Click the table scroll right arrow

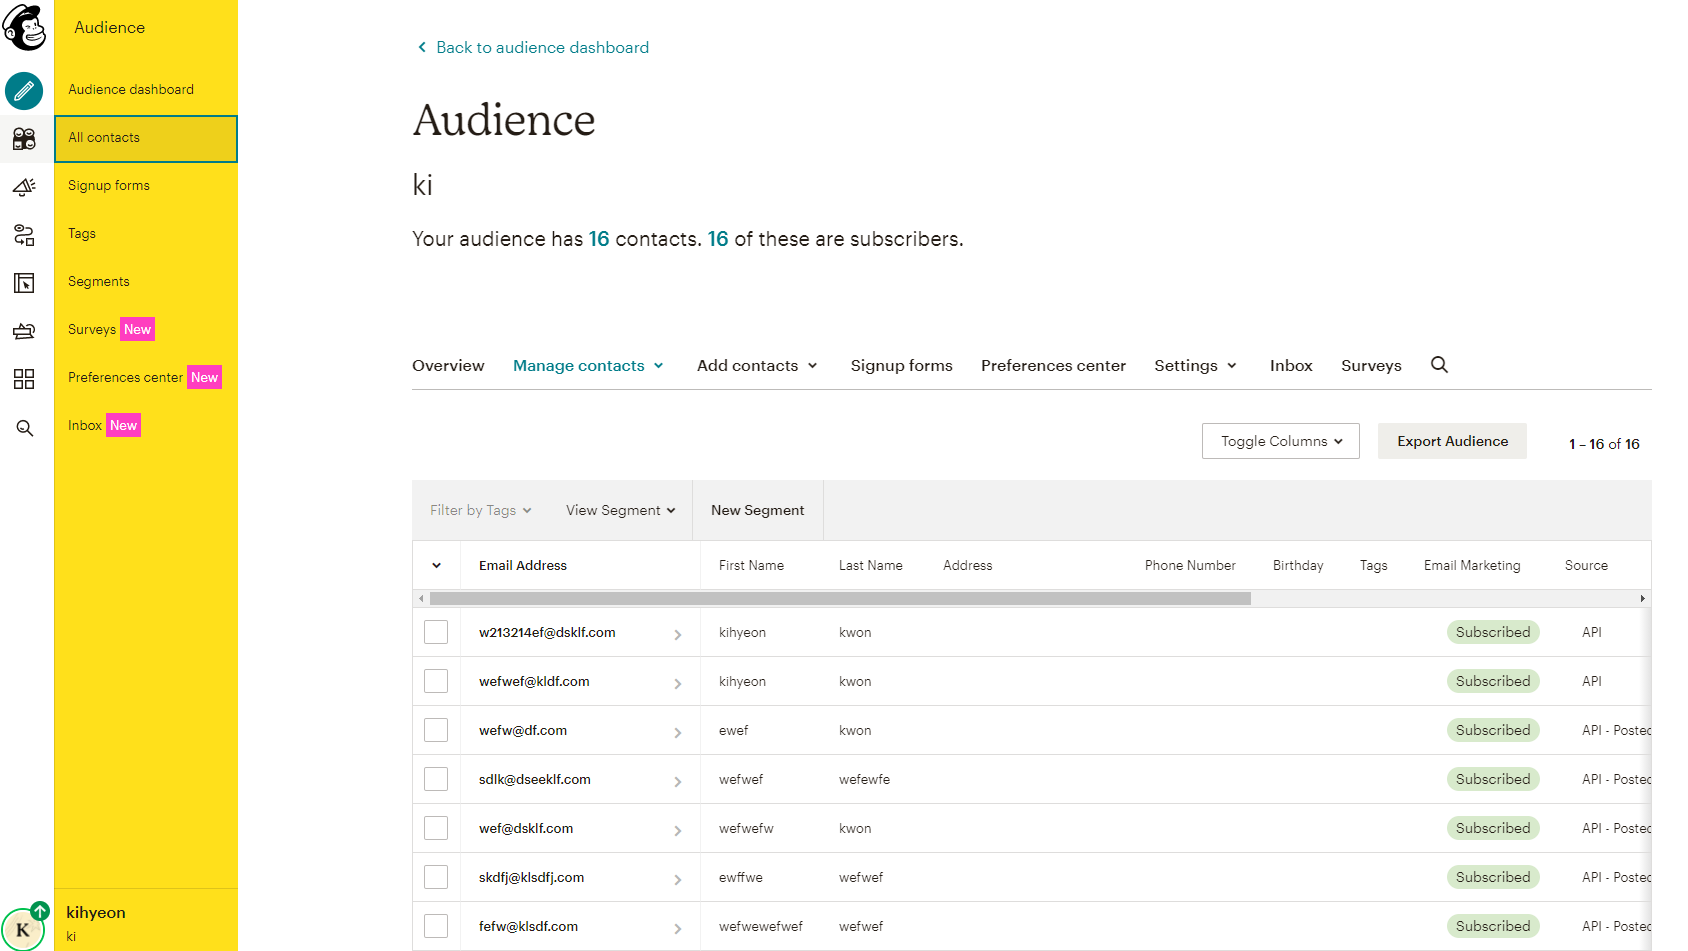pos(1642,598)
